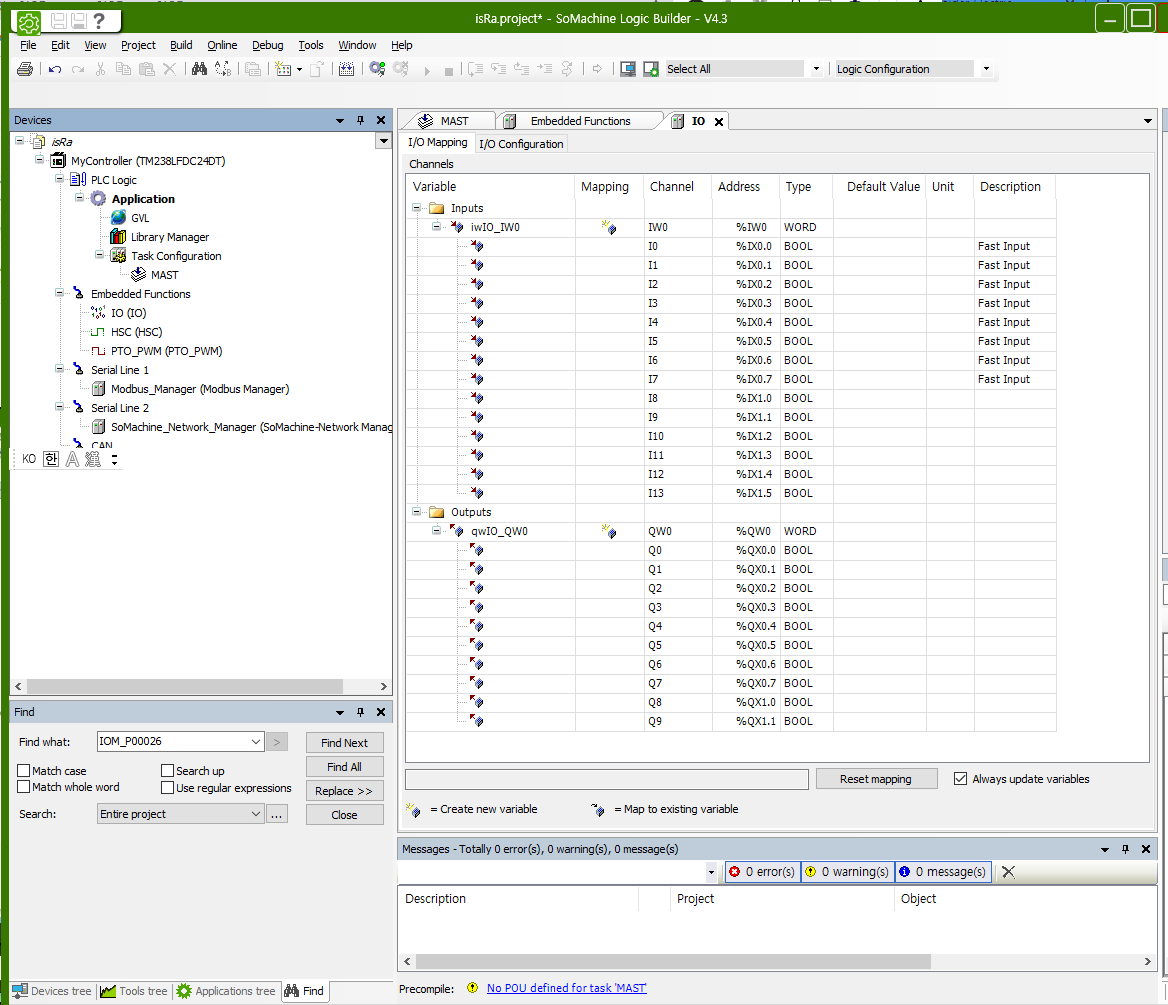Click the Find Next button
This screenshot has width=1168, height=1005.
[x=345, y=743]
